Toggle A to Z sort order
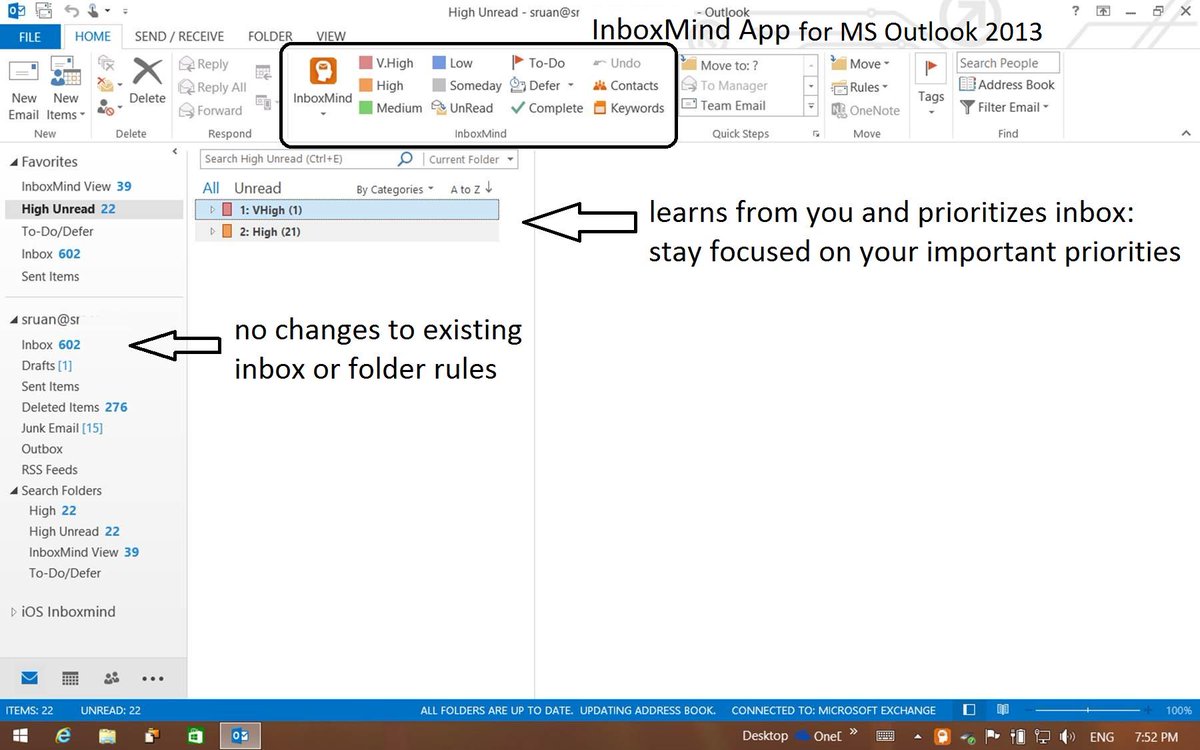This screenshot has width=1200, height=750. (x=472, y=189)
